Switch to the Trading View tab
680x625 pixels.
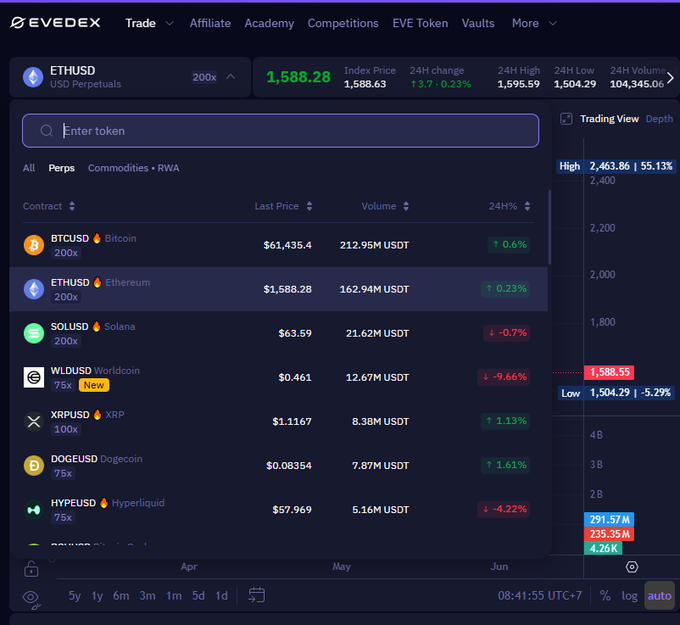coord(609,119)
